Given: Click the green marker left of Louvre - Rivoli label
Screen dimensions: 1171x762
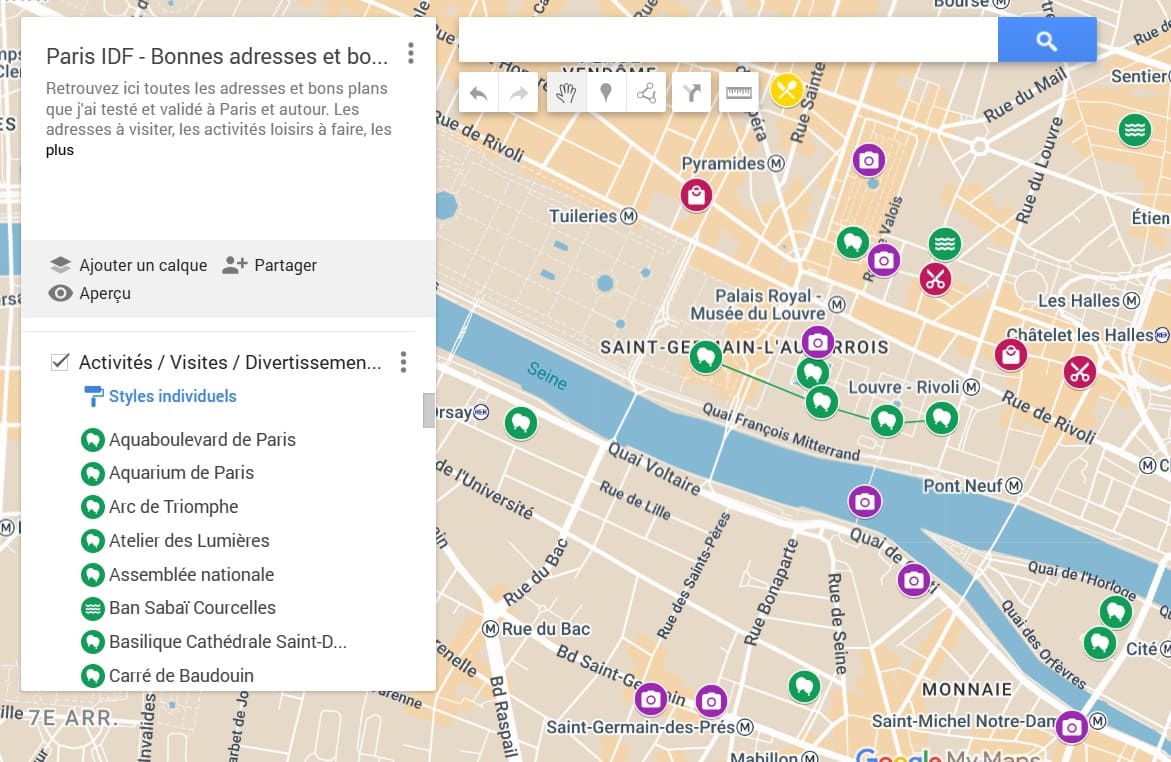Looking at the screenshot, I should point(821,402).
